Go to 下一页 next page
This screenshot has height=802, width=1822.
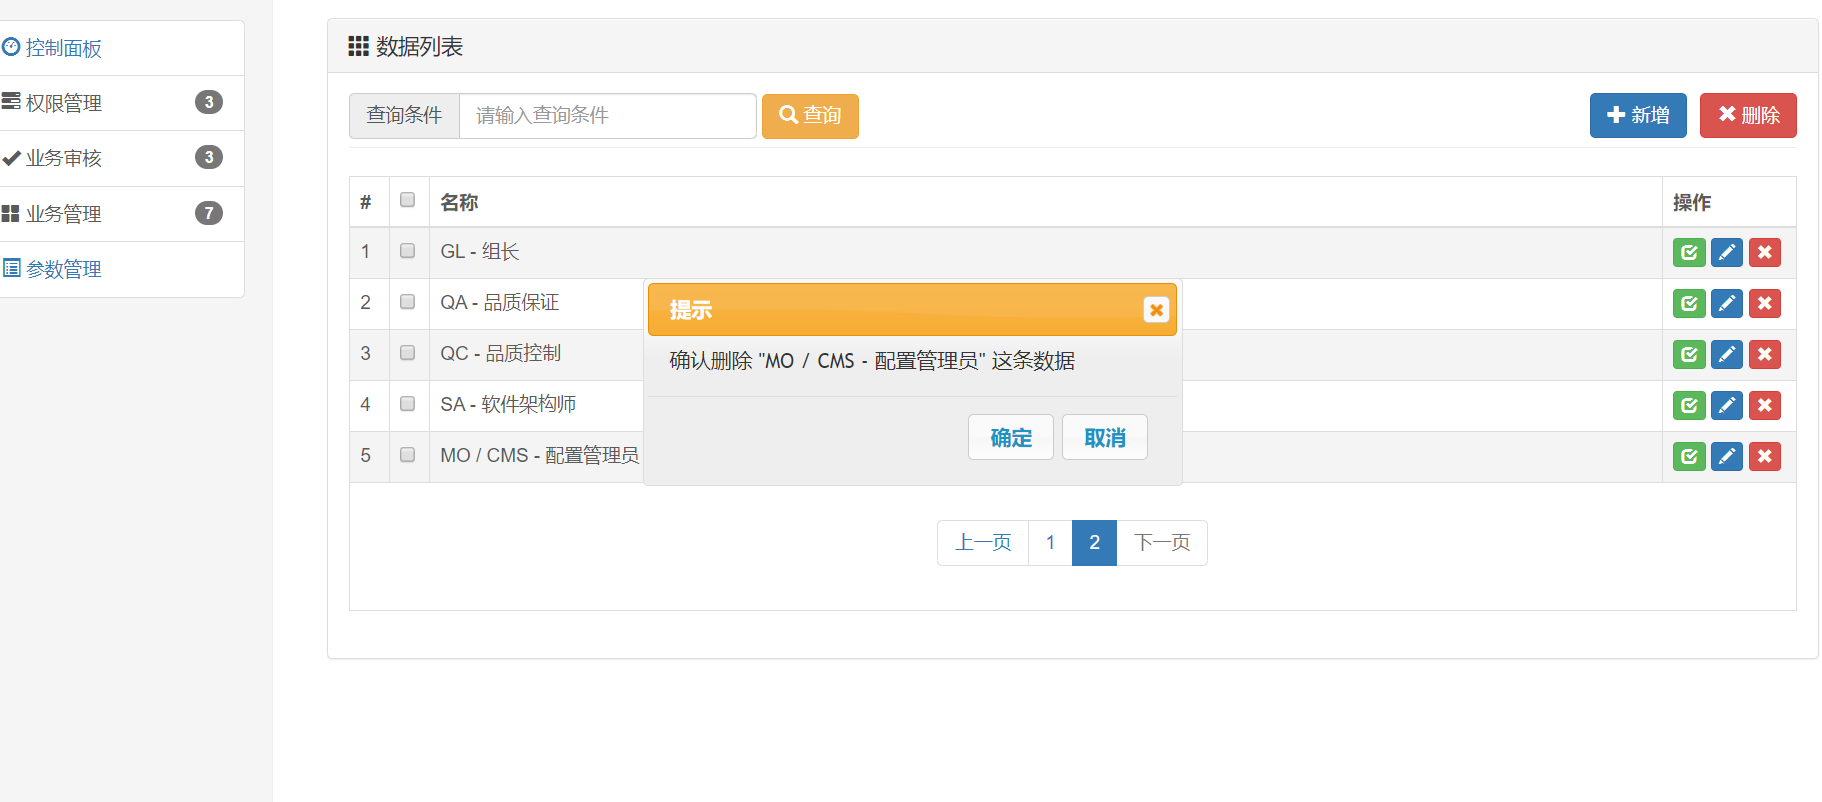coord(1162,543)
